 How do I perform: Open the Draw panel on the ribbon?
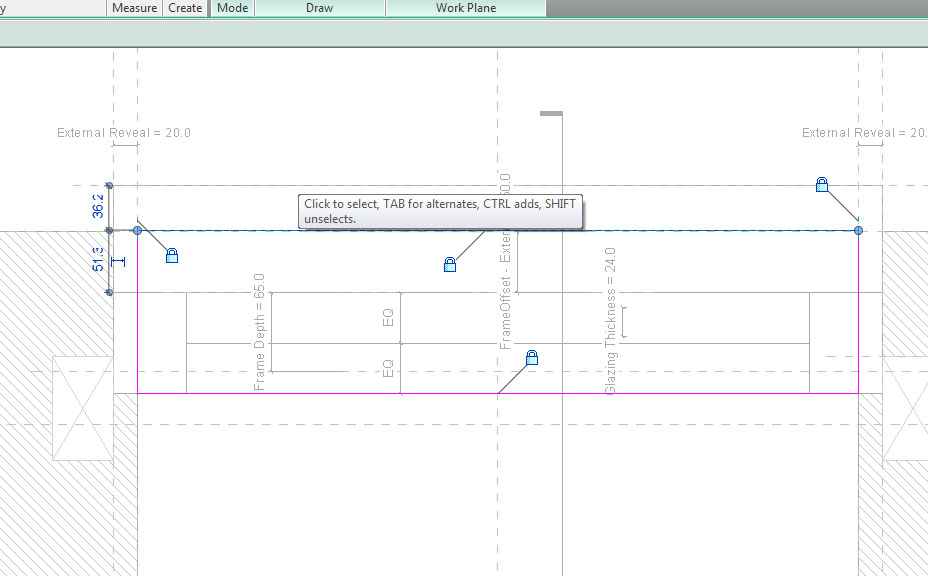[x=318, y=8]
